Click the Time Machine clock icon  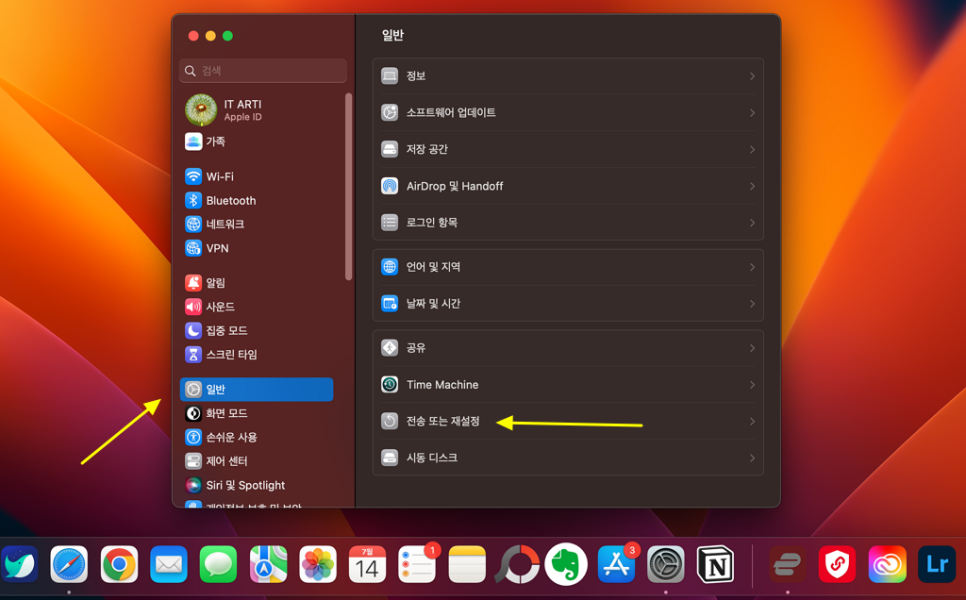pyautogui.click(x=389, y=384)
